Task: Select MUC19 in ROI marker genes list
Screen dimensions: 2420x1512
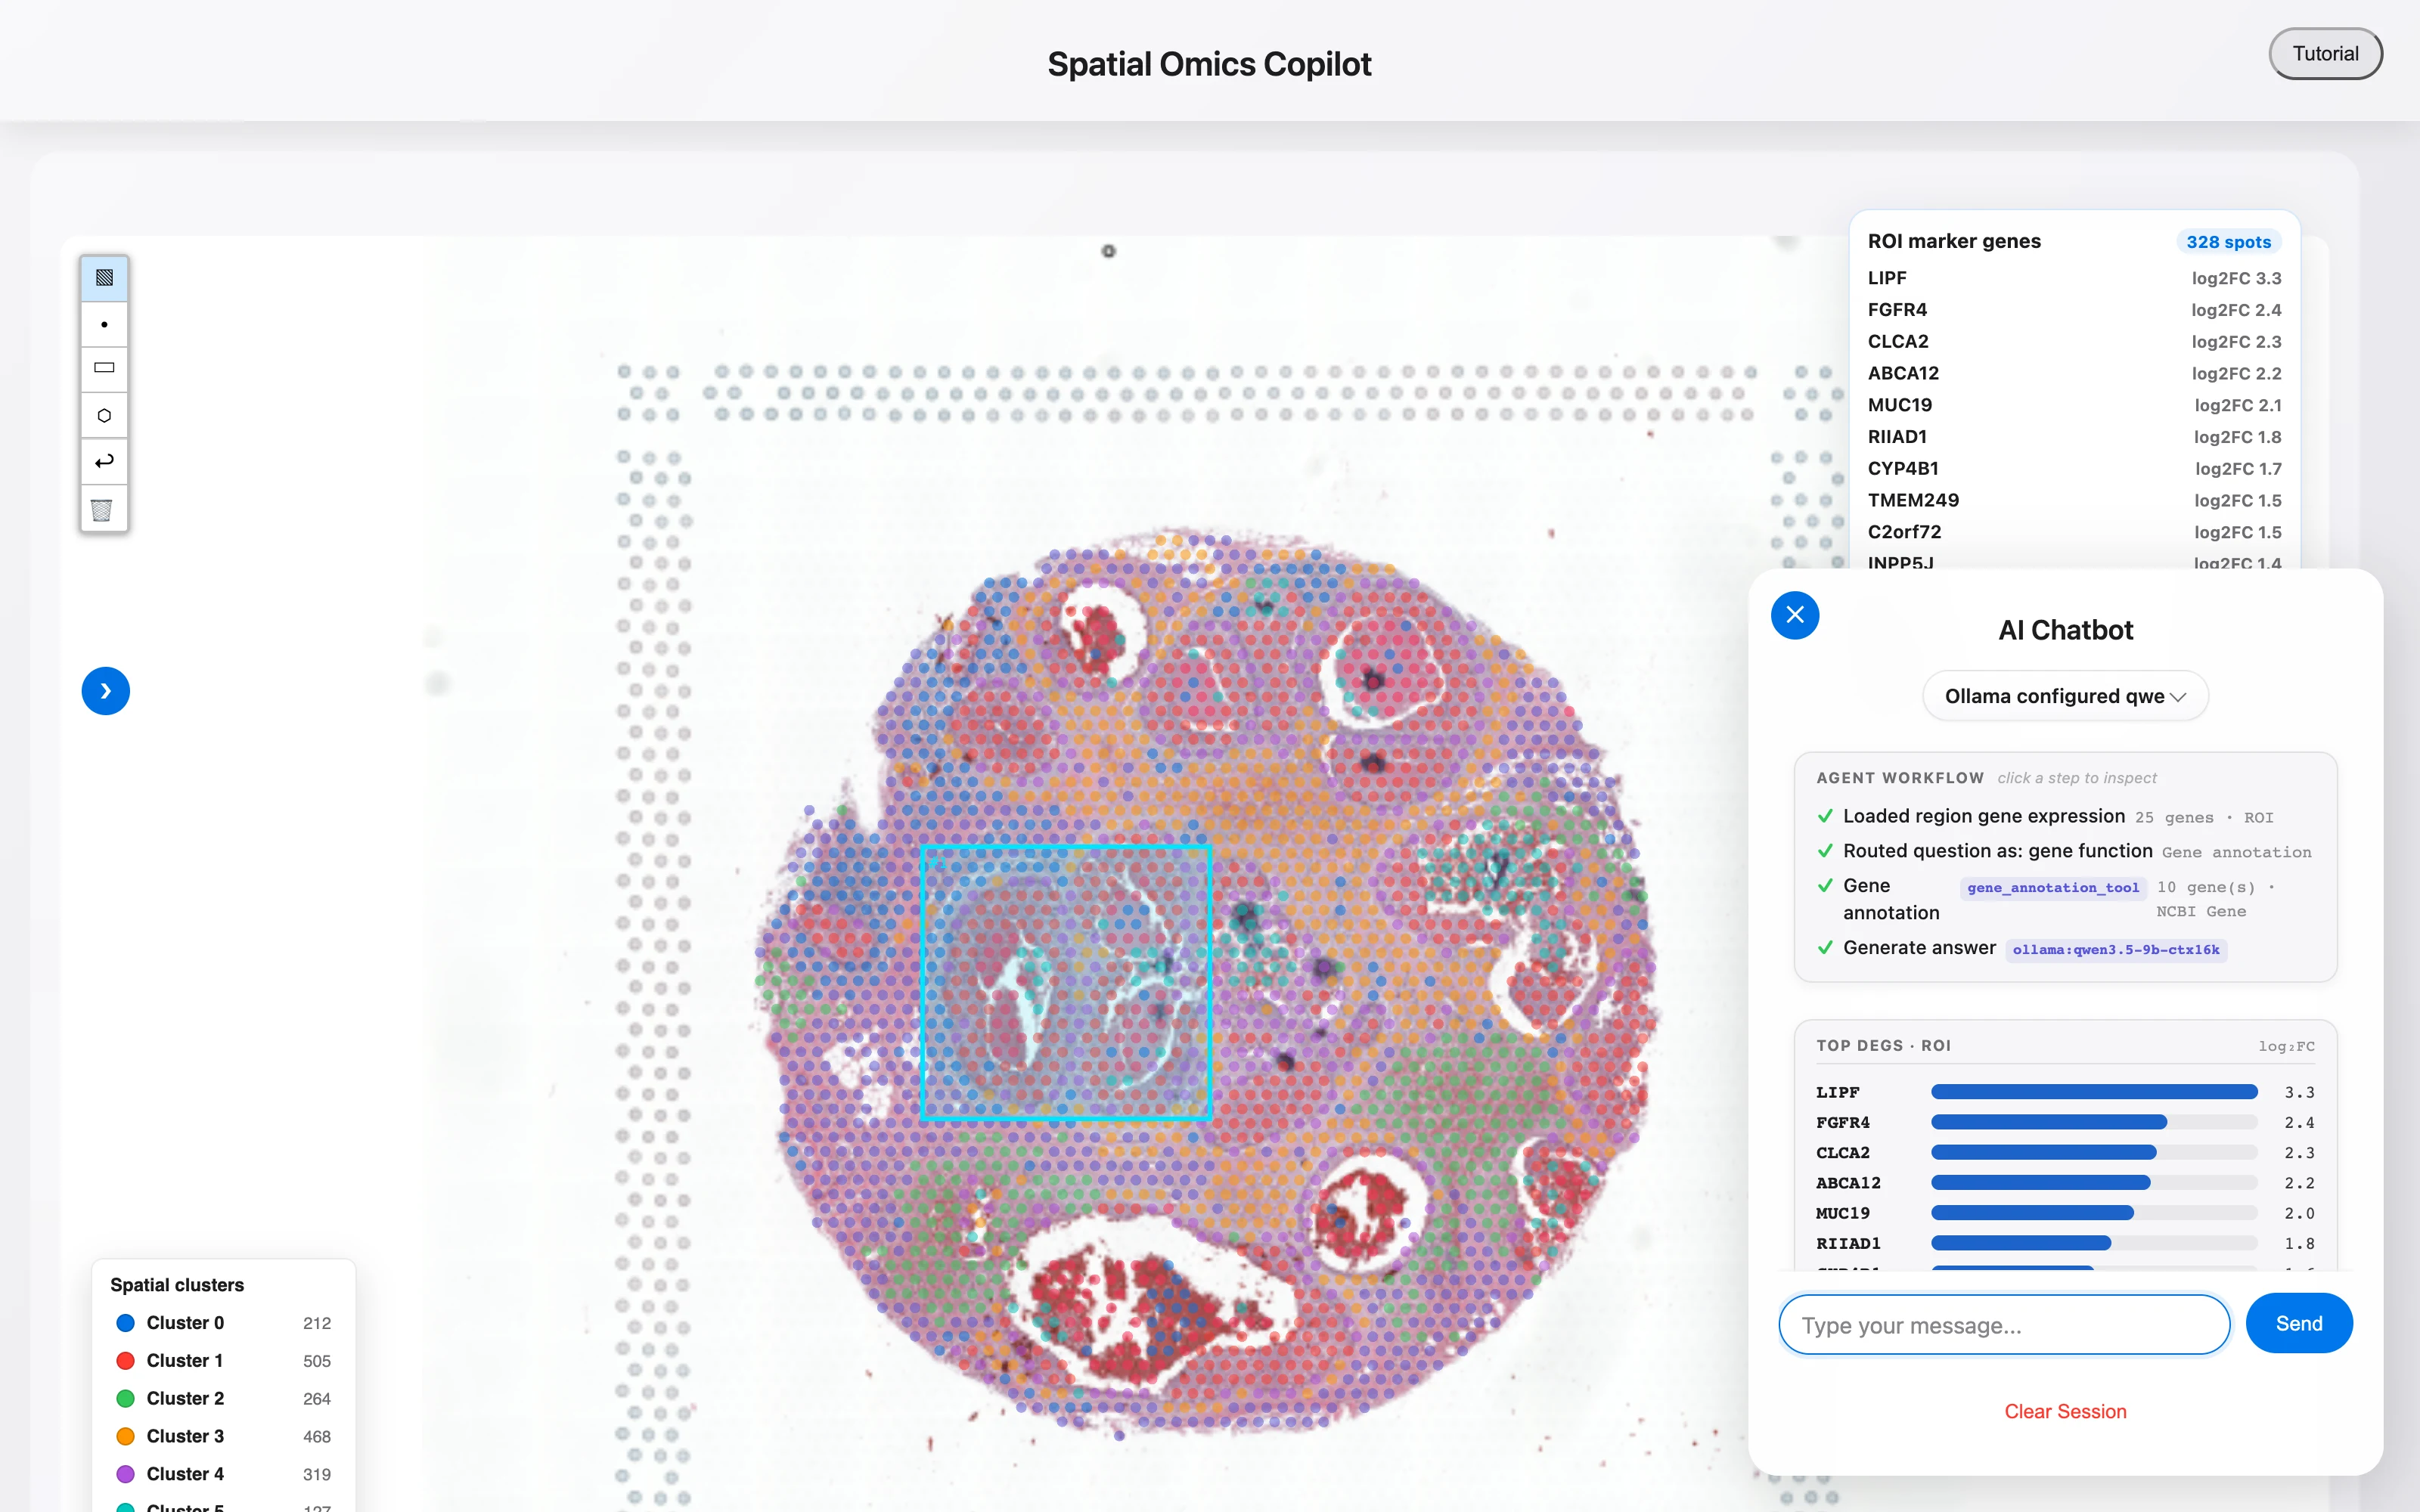Action: [x=2074, y=405]
